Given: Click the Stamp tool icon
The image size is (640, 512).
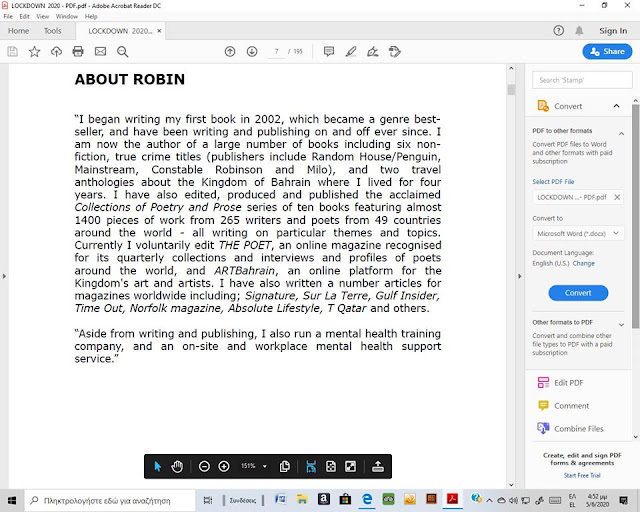Looking at the screenshot, I should (395, 51).
